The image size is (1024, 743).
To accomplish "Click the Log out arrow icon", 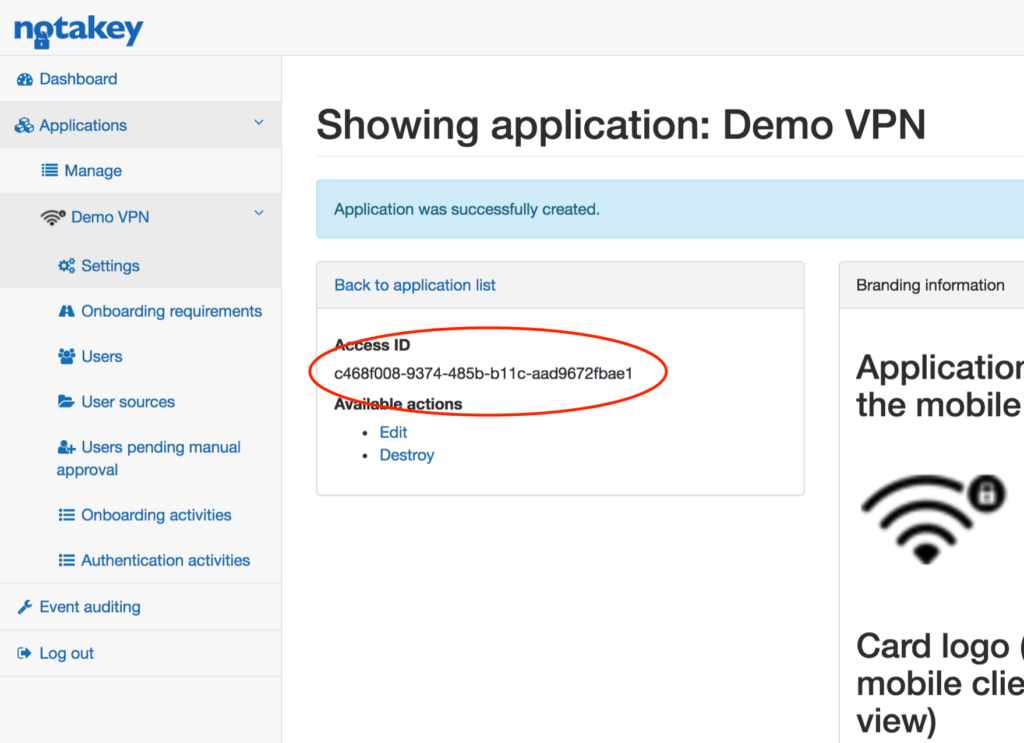I will (x=25, y=654).
